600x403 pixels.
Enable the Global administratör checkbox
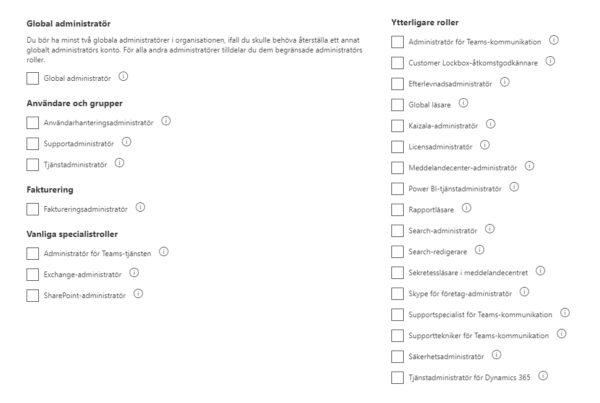click(34, 78)
